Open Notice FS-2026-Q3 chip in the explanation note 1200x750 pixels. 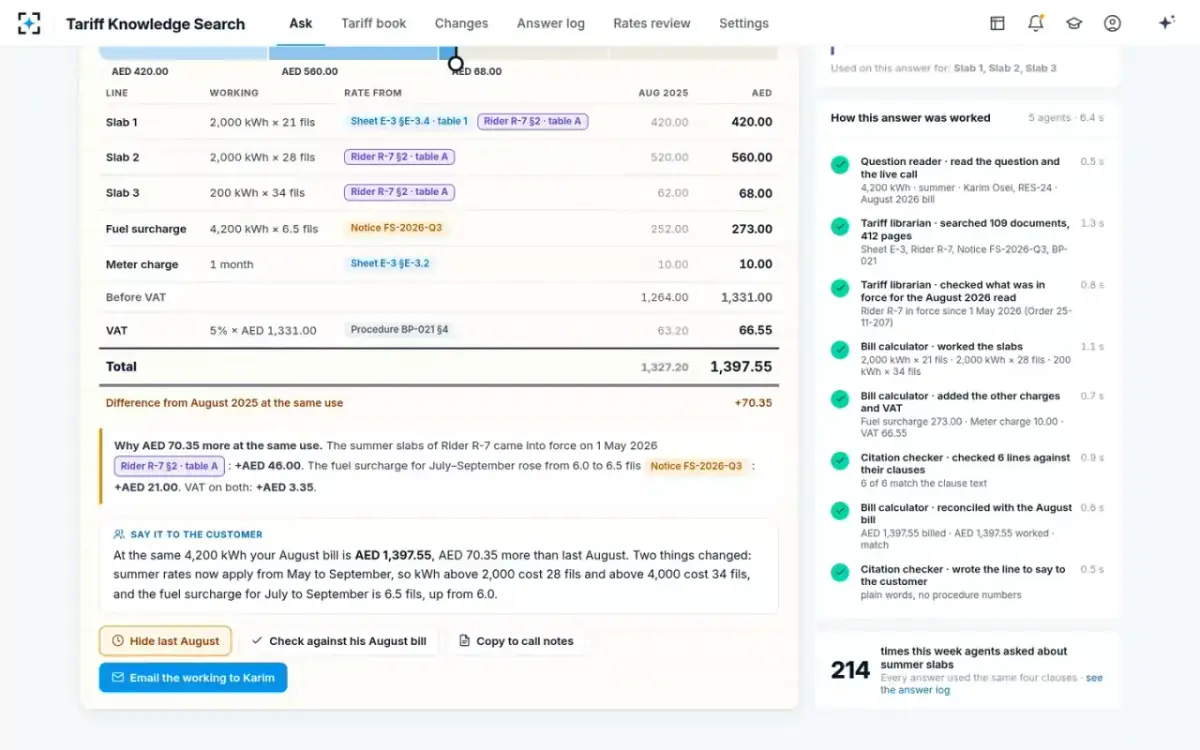(697, 466)
